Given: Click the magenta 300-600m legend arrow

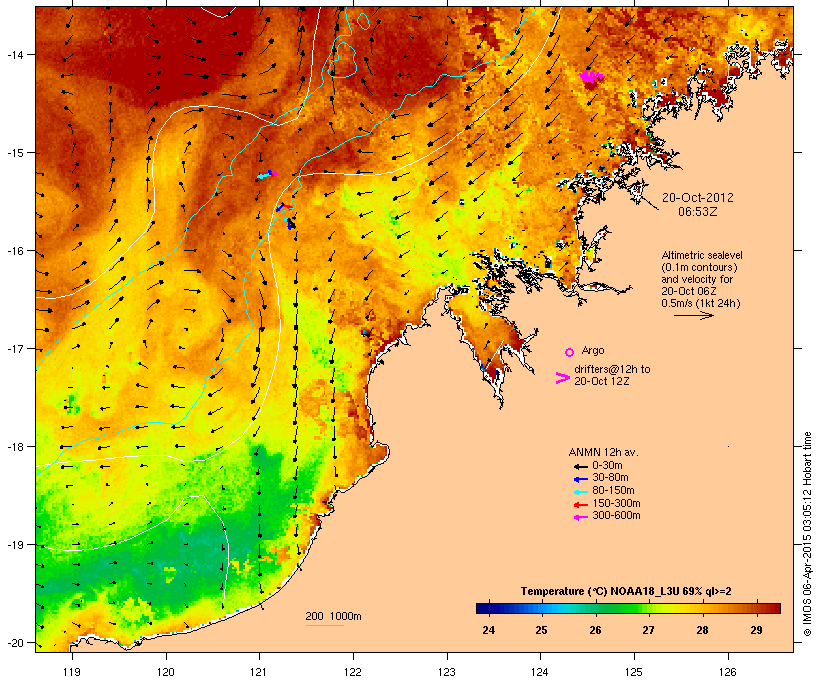Looking at the screenshot, I should tap(580, 517).
